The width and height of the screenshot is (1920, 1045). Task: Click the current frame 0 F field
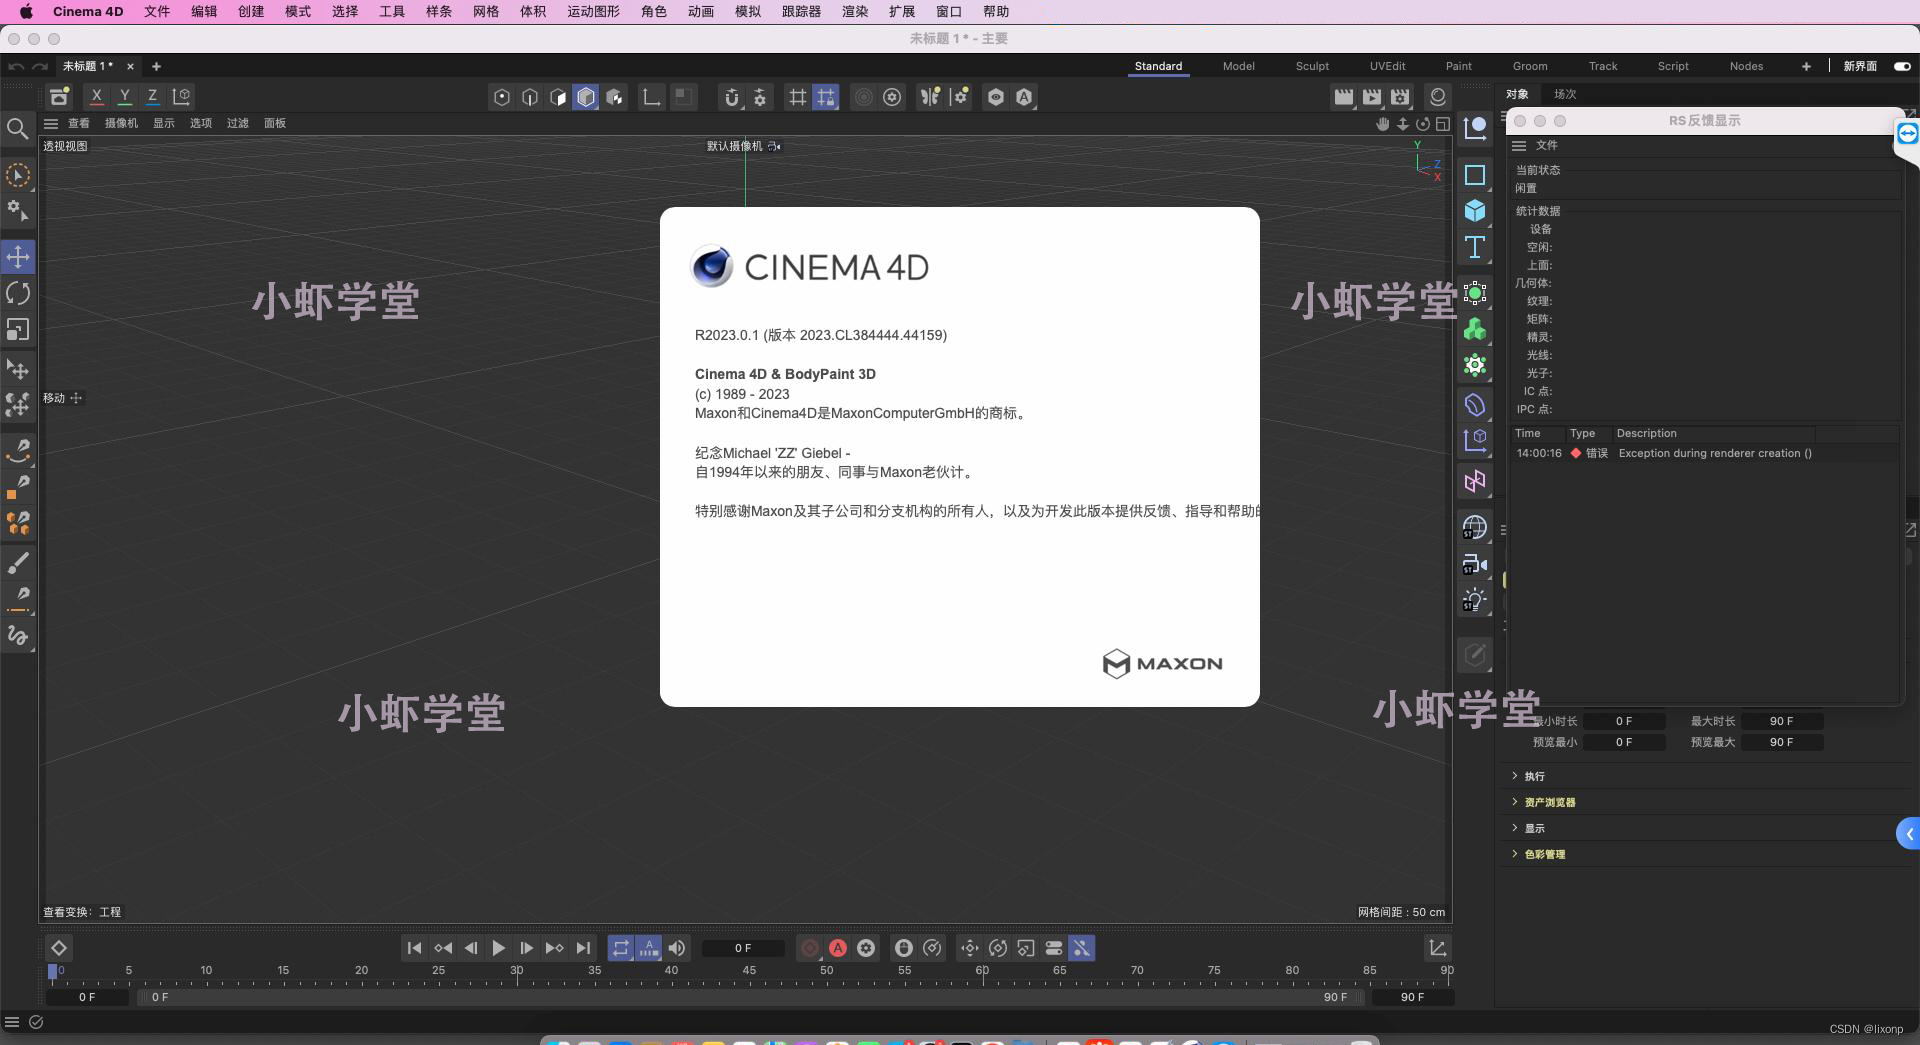click(743, 948)
